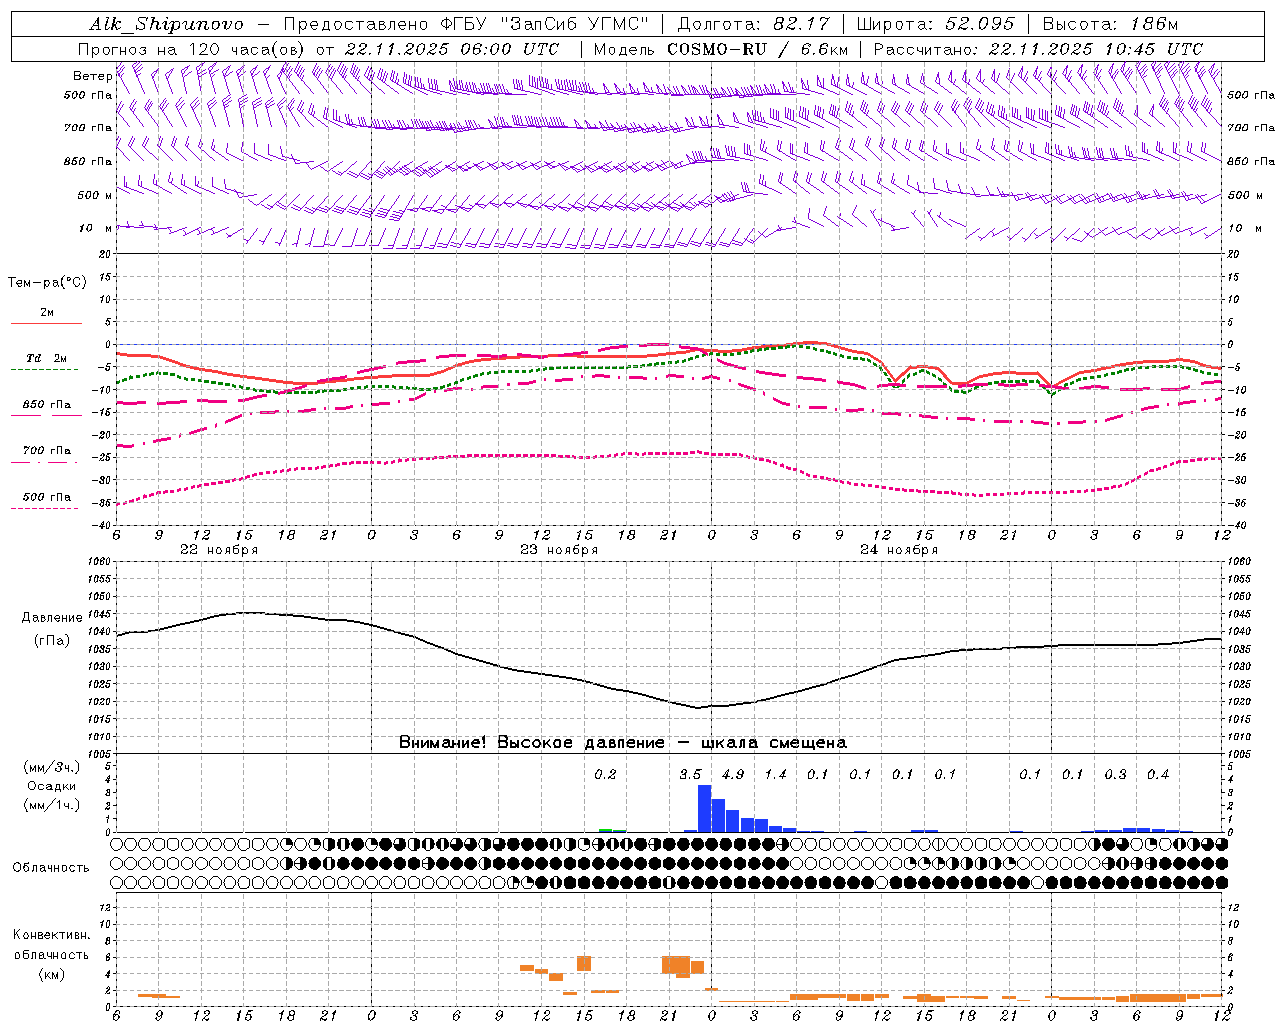Click the forecast length text Прогноз на 120 часа(ов)

click(193, 49)
